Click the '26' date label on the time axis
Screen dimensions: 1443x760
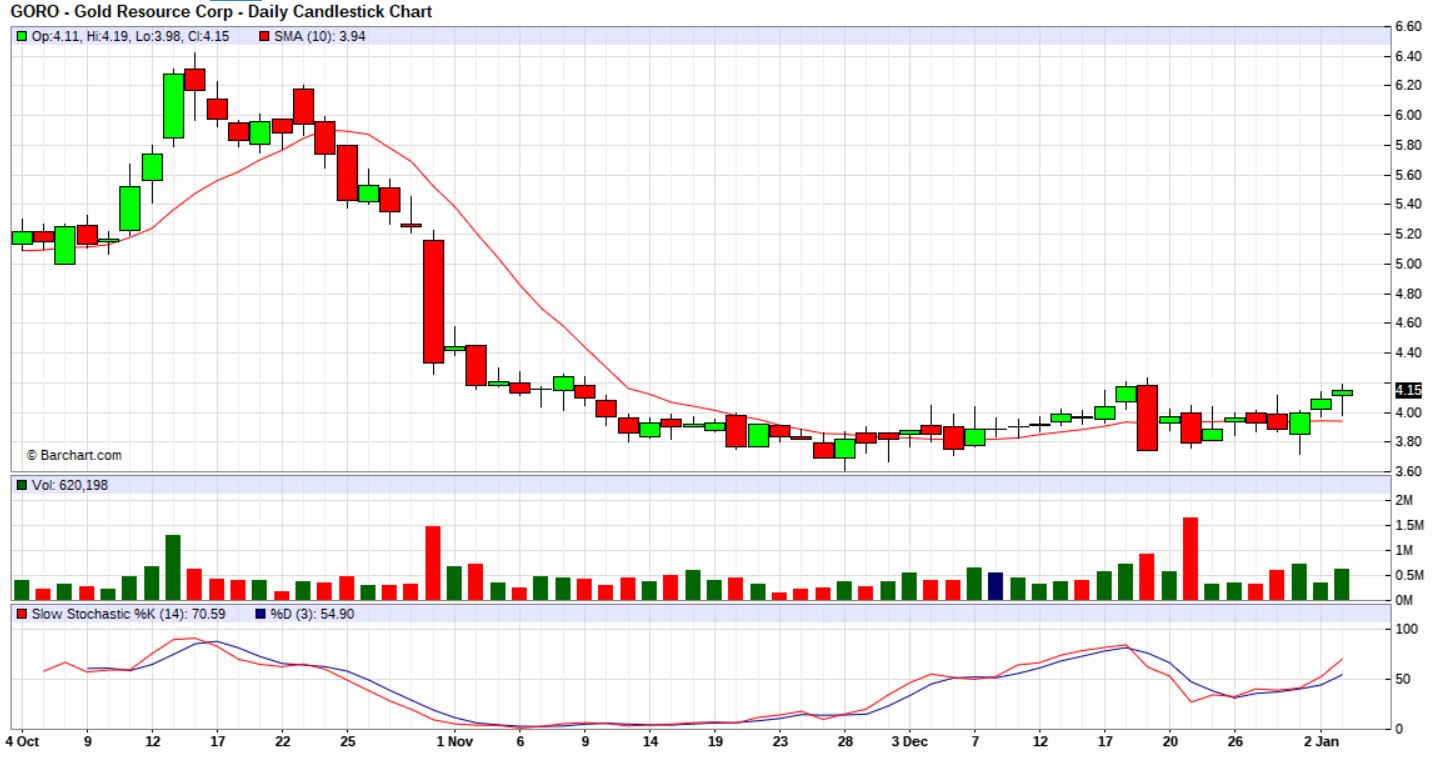click(1234, 742)
